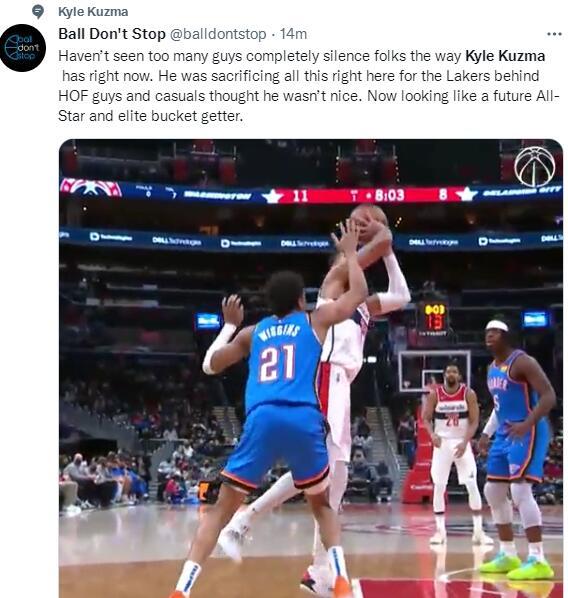Click Washington's score of 11 on the ribbon board
The image size is (568, 598).
tap(300, 196)
